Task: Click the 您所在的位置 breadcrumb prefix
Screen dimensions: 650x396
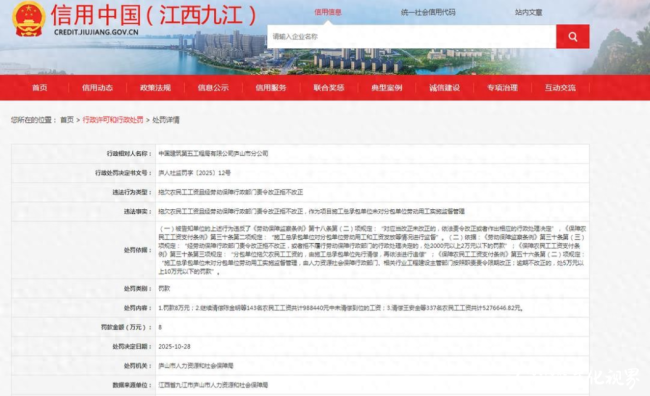Action: point(33,120)
